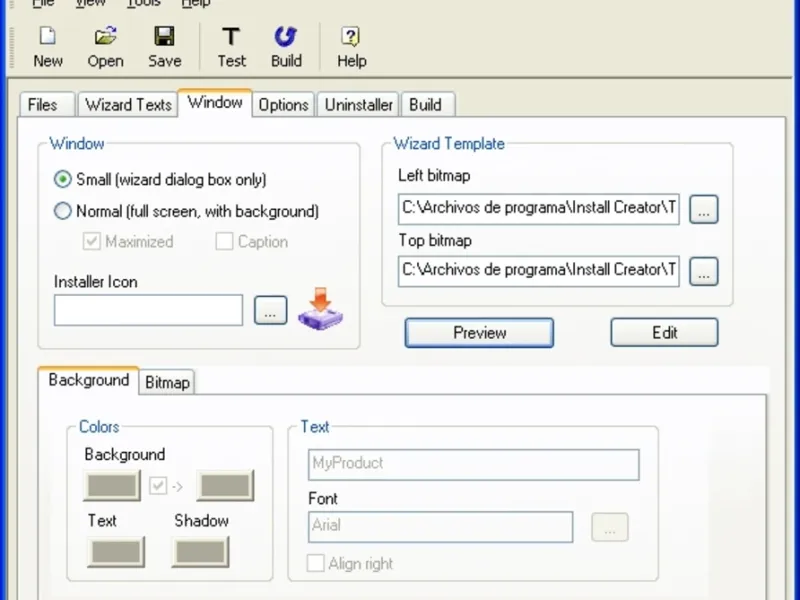Run the Build toolbar icon
800x600 pixels.
(286, 37)
